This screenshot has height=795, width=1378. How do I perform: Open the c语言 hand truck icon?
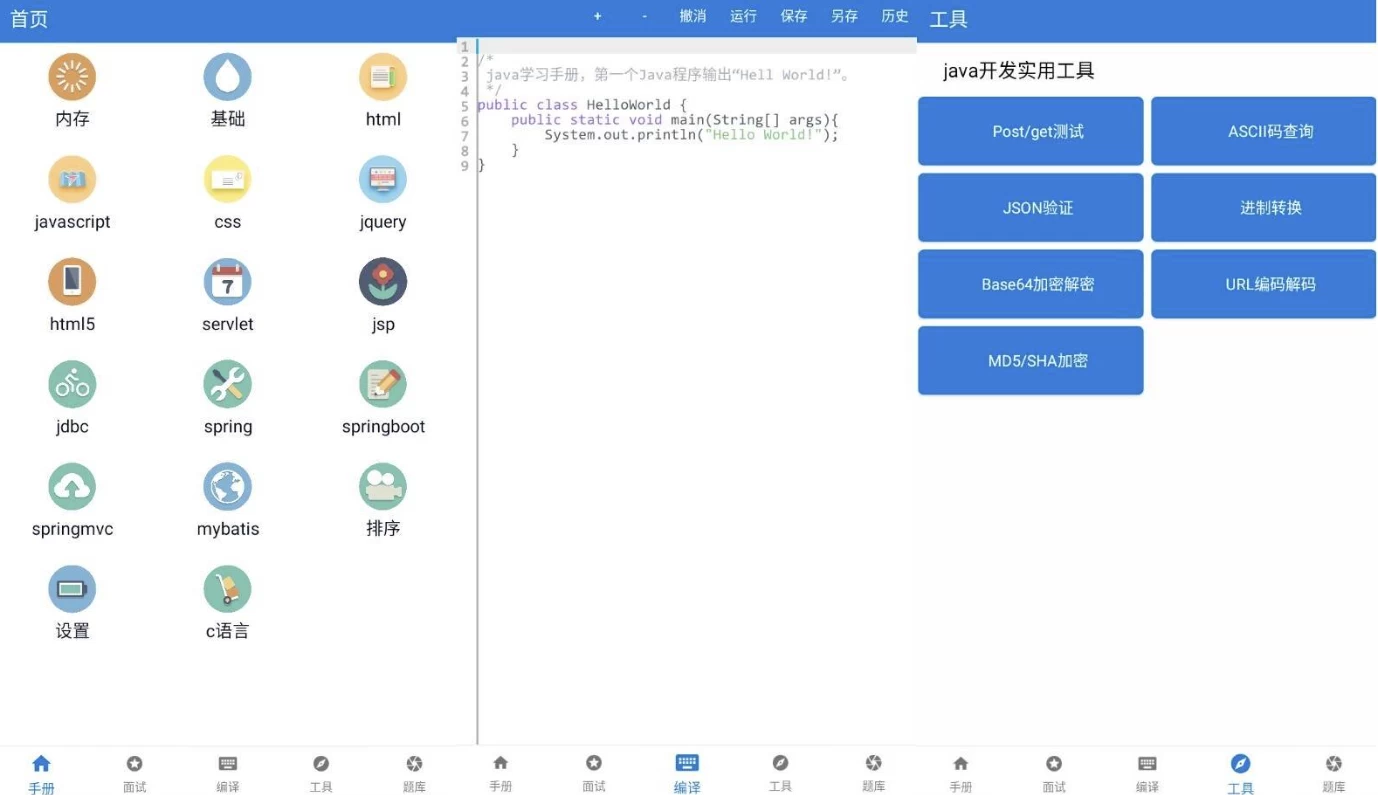[227, 589]
